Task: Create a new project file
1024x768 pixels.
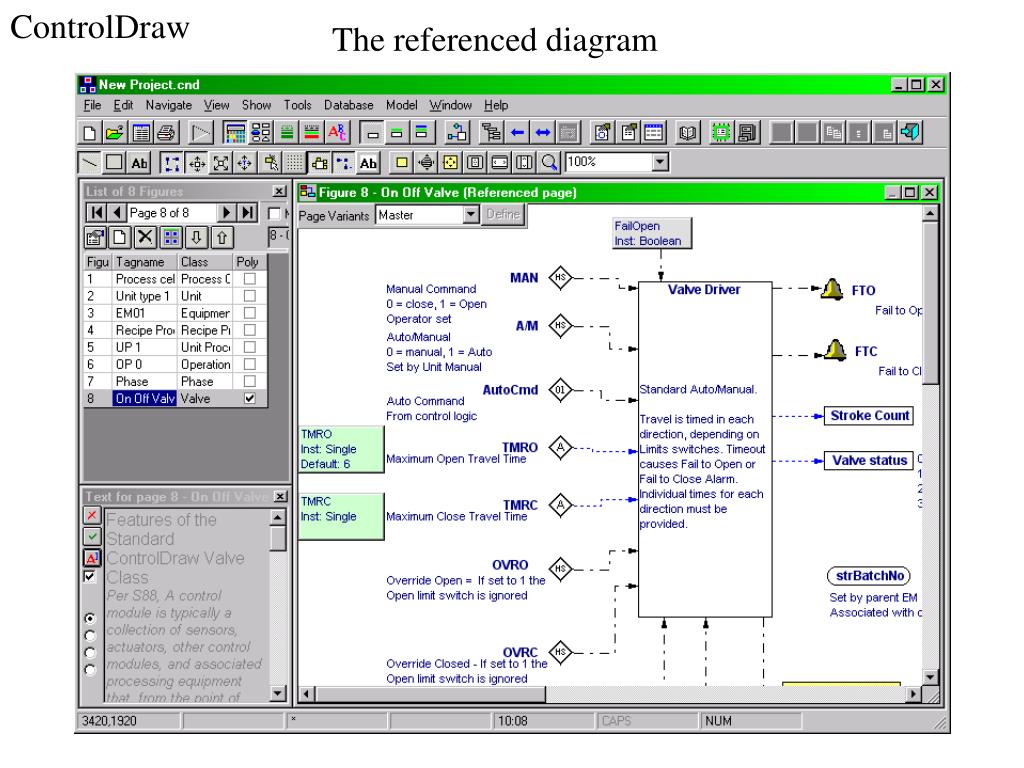Action: click(x=89, y=133)
